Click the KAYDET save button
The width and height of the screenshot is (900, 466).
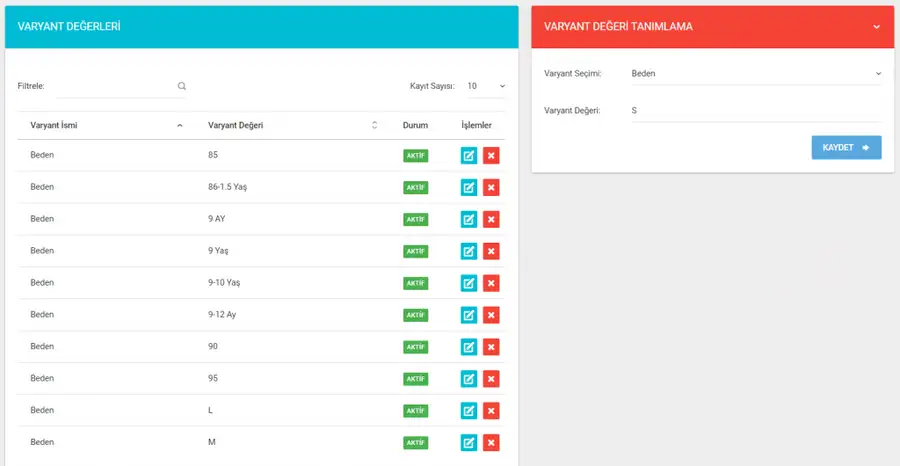point(846,147)
